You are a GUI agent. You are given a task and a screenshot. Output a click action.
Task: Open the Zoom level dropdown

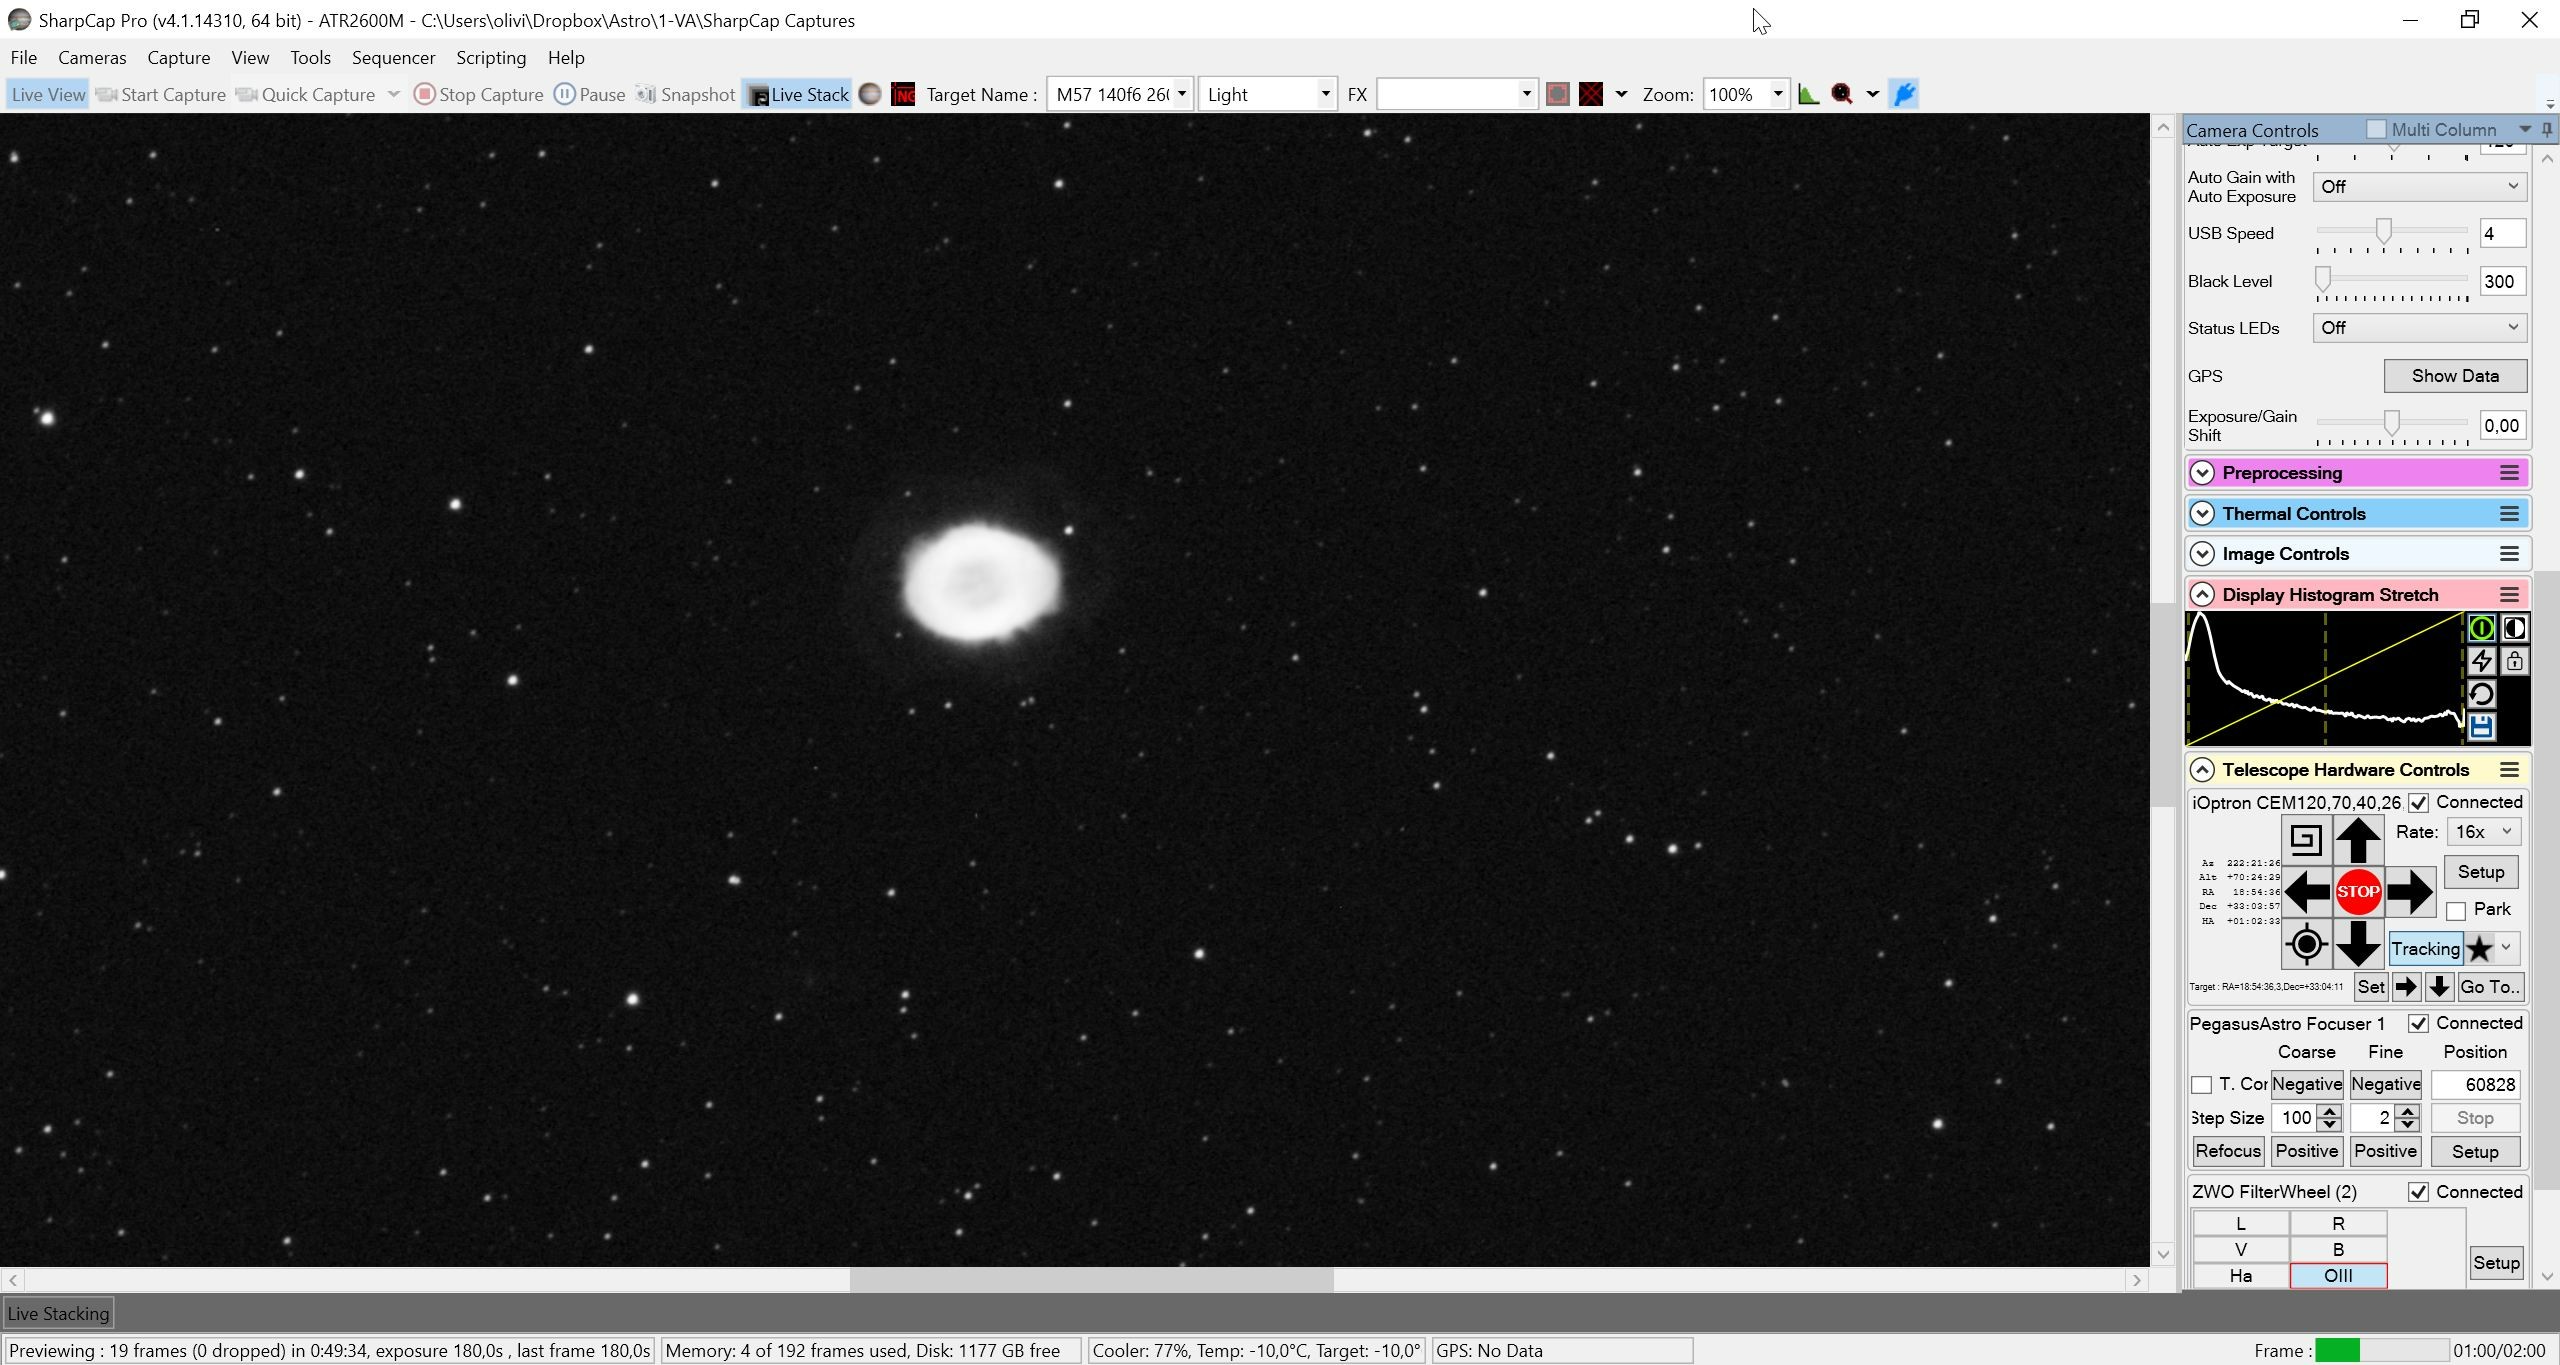pos(1777,94)
